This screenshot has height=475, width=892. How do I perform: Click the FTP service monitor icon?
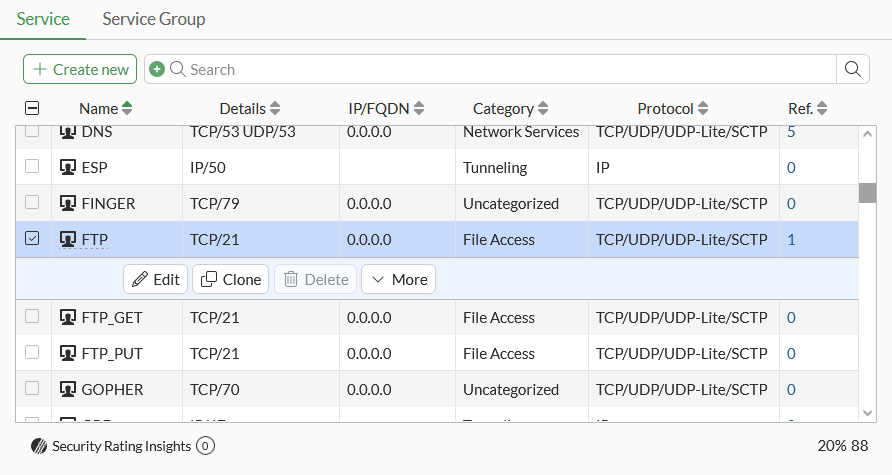pos(68,240)
